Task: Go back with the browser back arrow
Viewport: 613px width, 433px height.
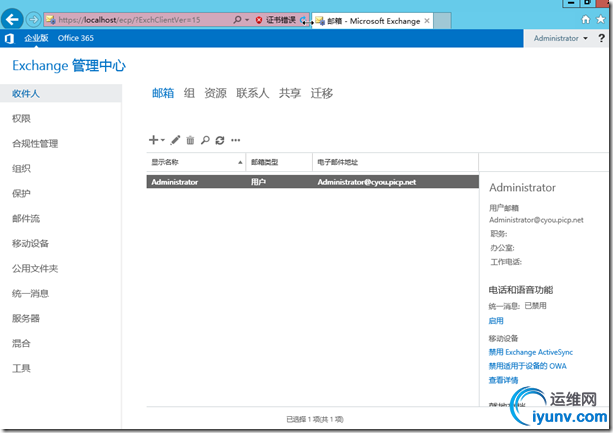Action: (x=12, y=19)
